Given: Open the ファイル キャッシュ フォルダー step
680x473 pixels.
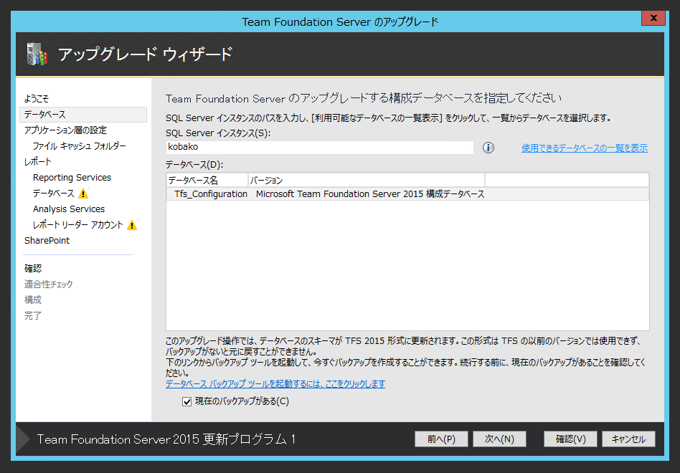Looking at the screenshot, I should (x=79, y=146).
